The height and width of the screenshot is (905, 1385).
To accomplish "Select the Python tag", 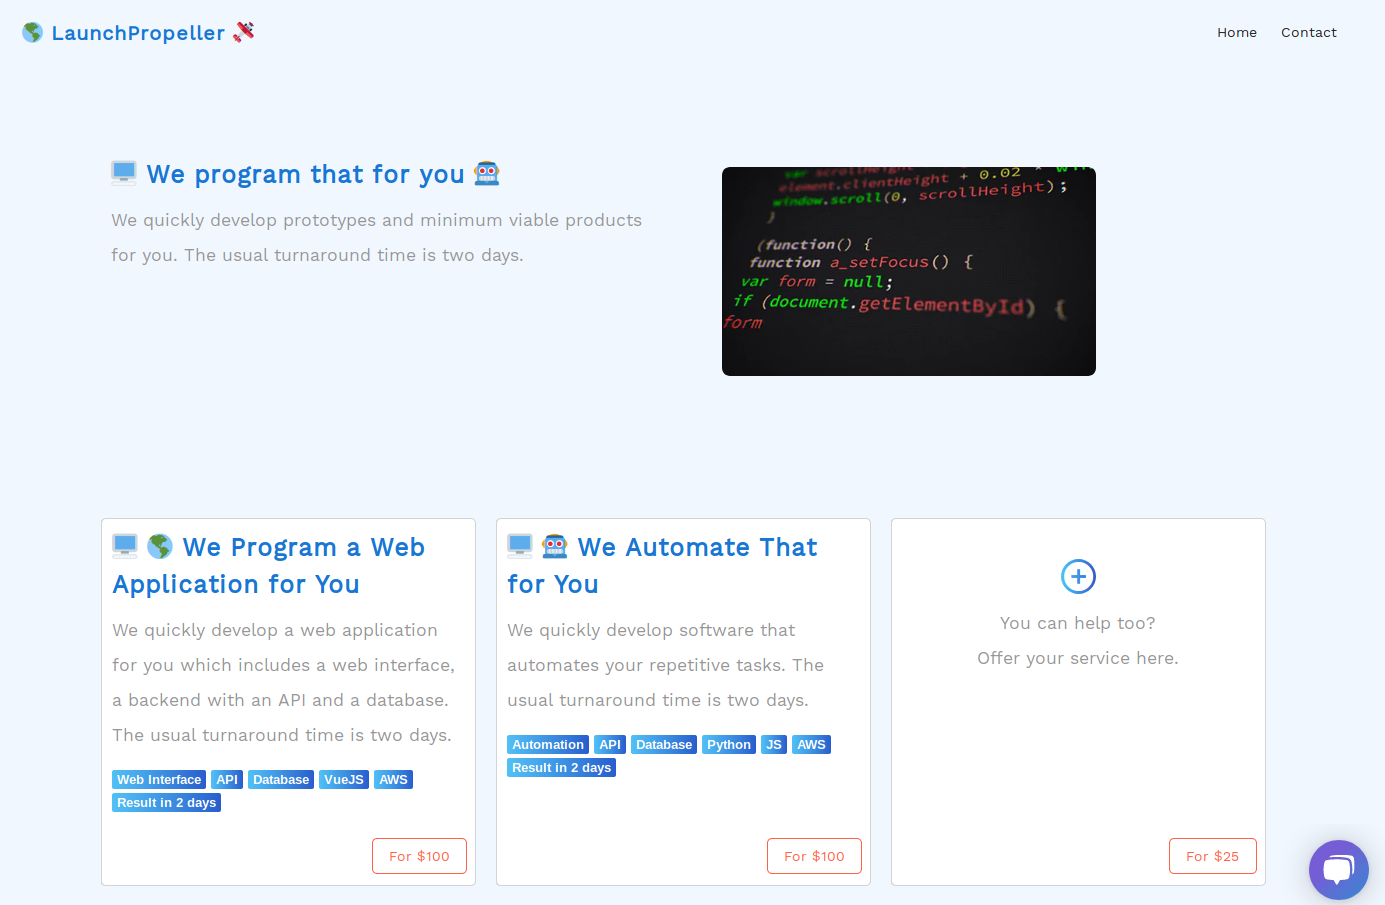I will pyautogui.click(x=729, y=745).
